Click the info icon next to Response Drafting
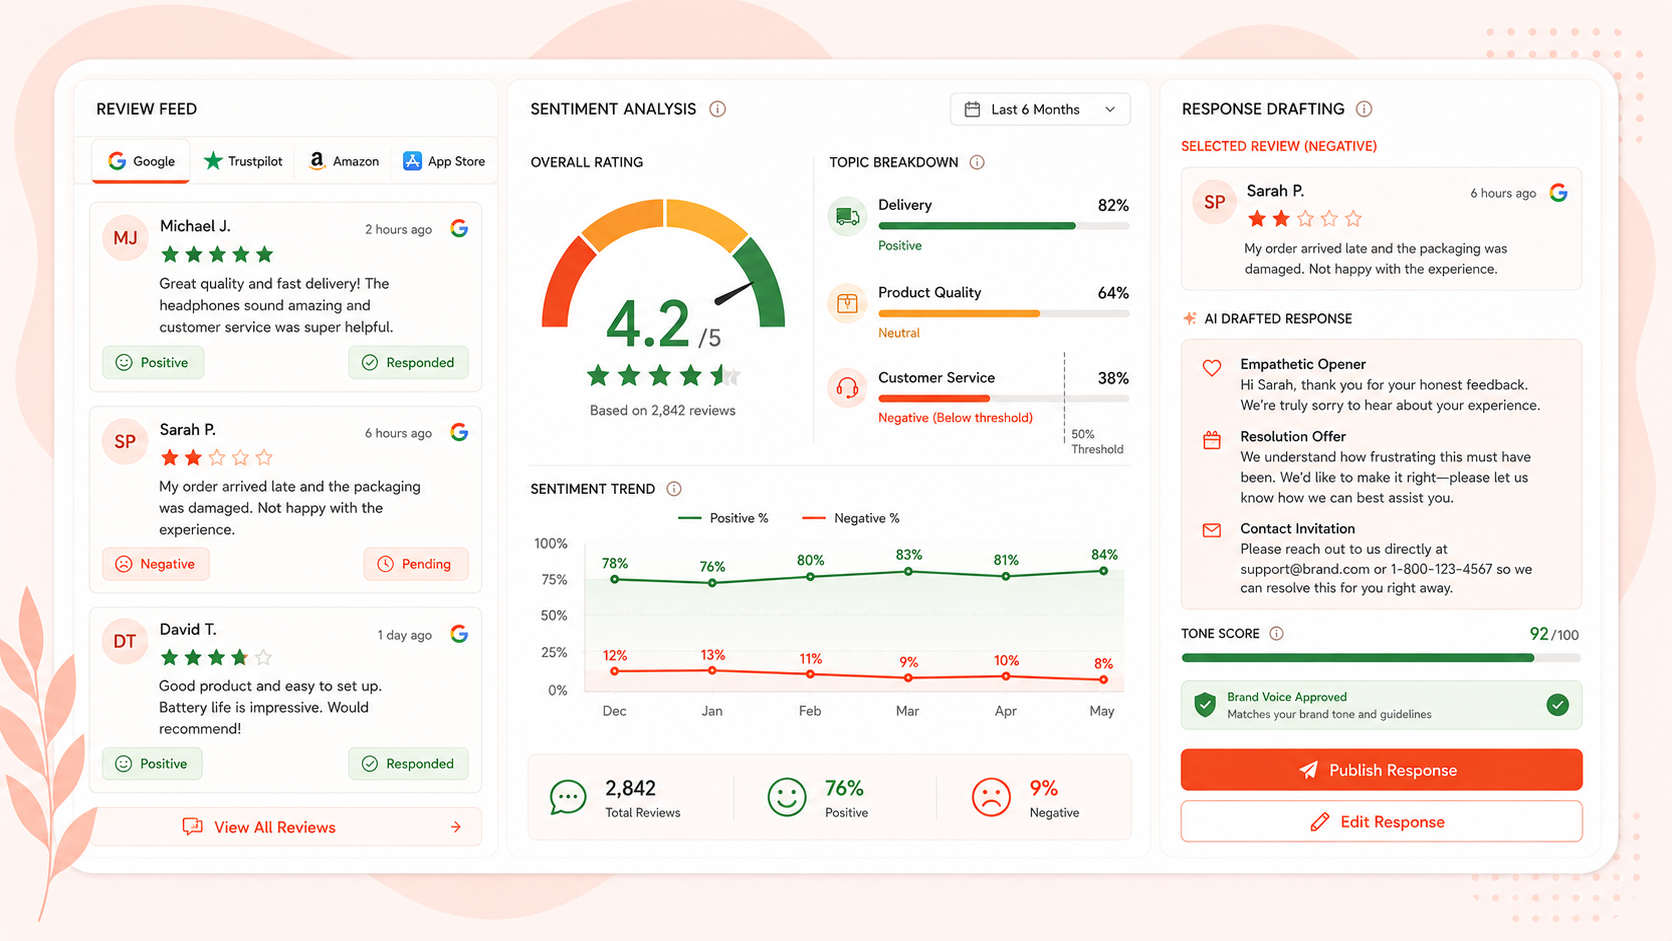 point(1364,109)
